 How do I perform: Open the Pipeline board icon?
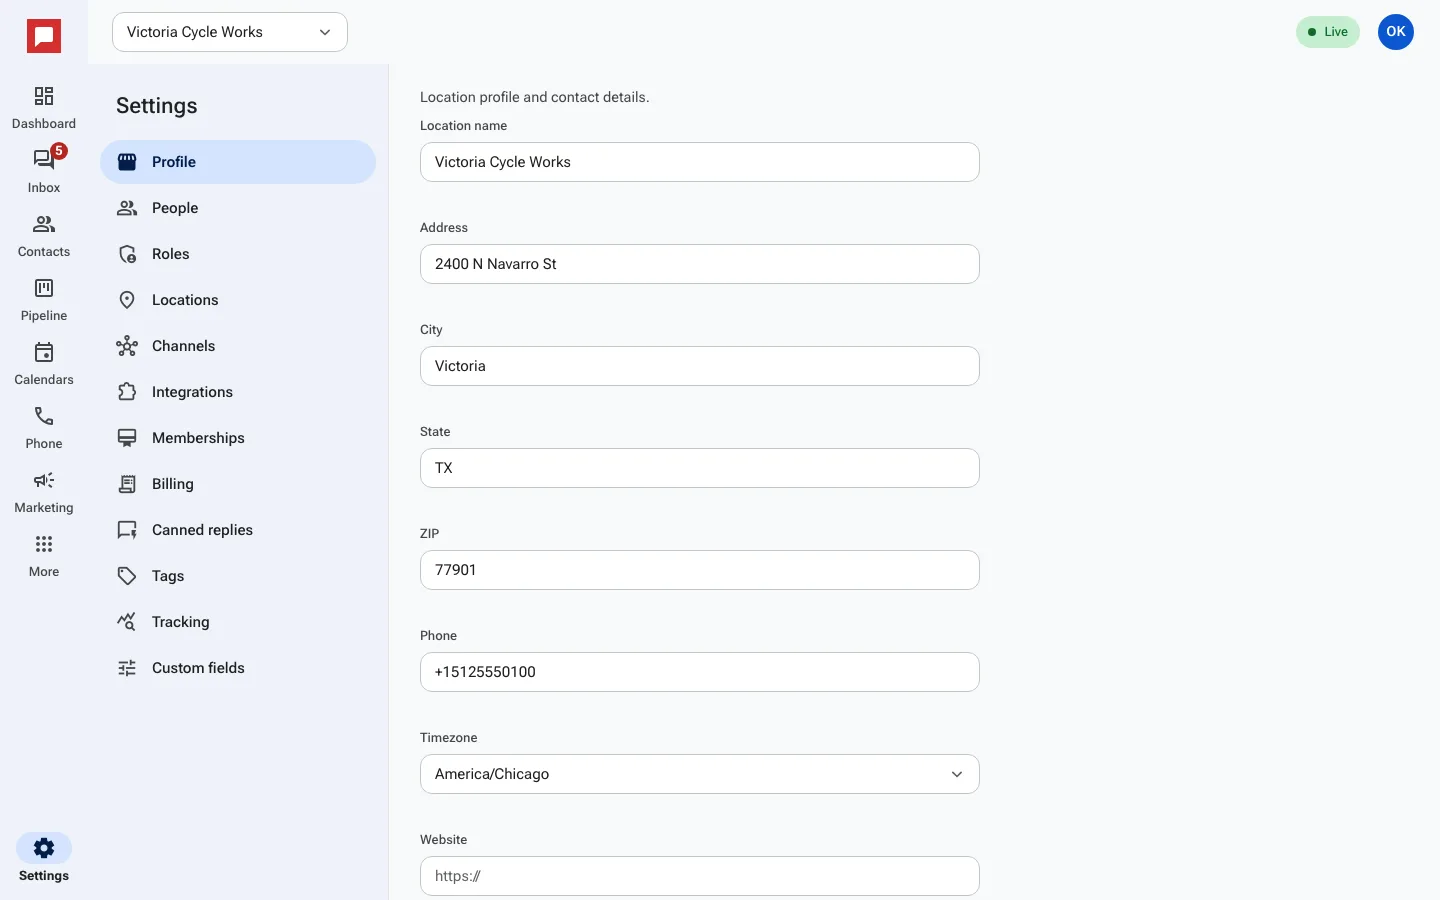(44, 288)
